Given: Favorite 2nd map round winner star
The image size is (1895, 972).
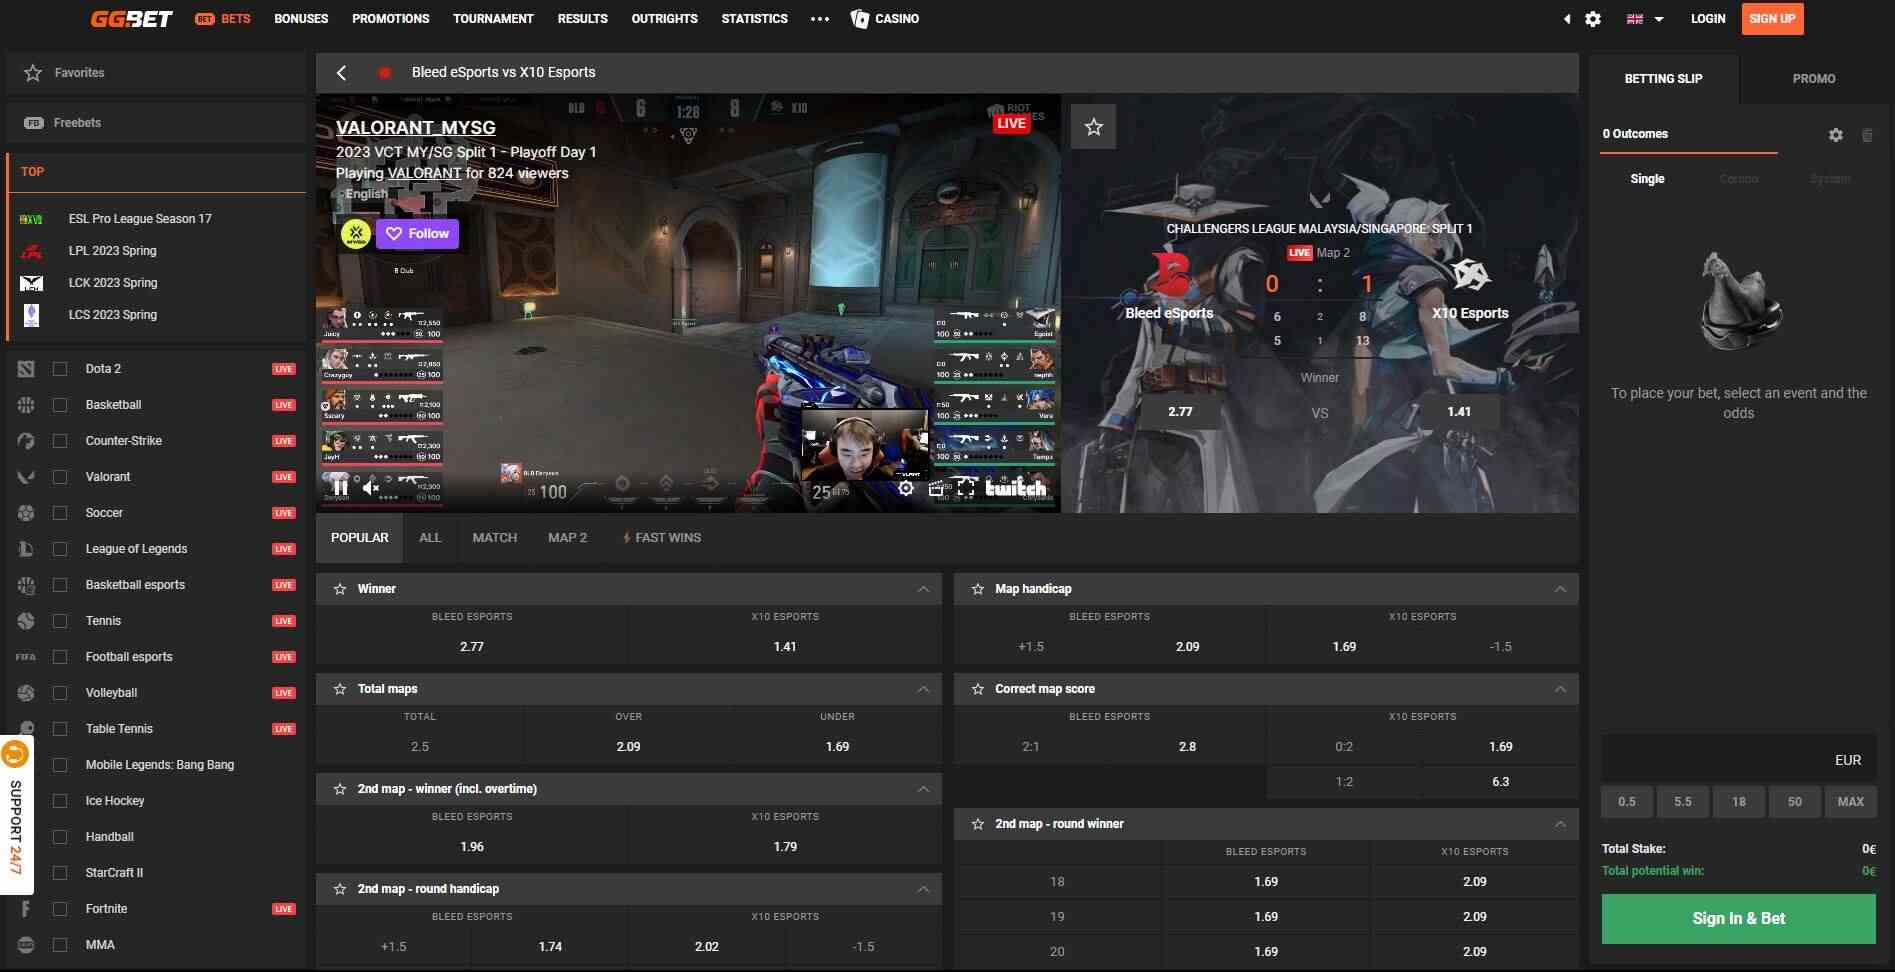Looking at the screenshot, I should [x=978, y=824].
